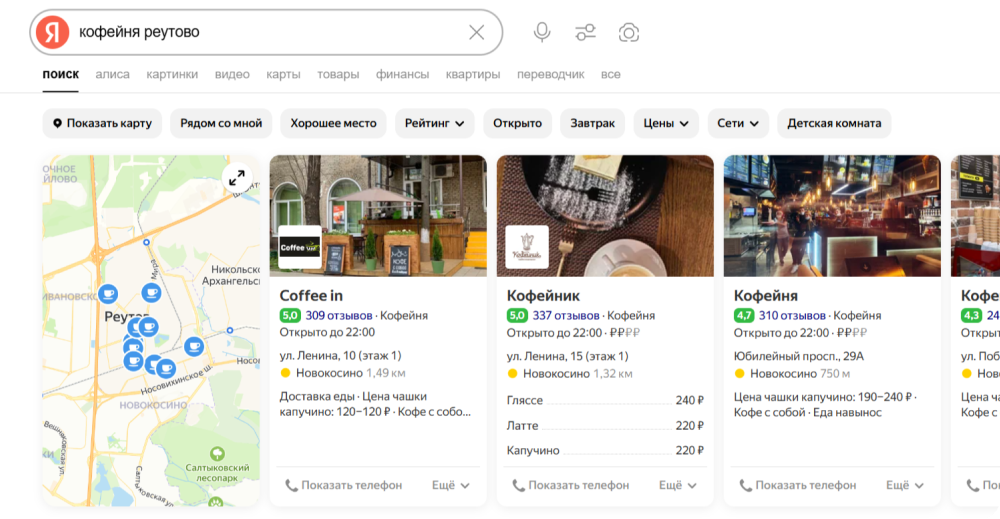
Task: Open image search camera icon
Action: pyautogui.click(x=629, y=33)
